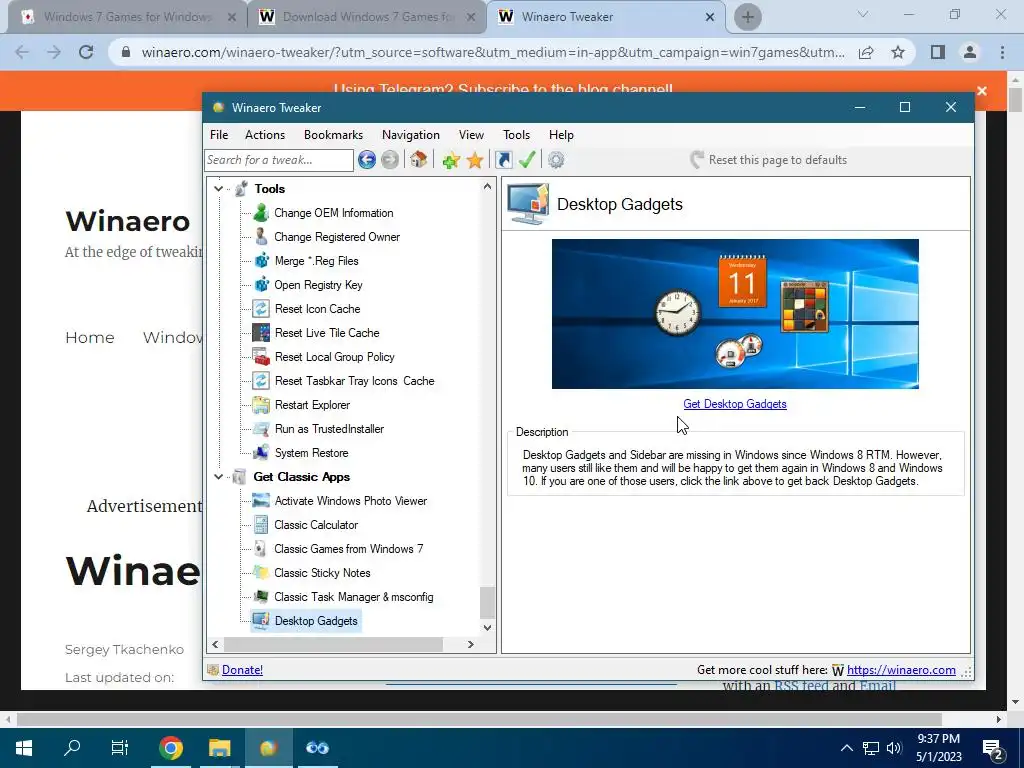Reload the page in Chrome
The image size is (1024, 768).
click(86, 52)
